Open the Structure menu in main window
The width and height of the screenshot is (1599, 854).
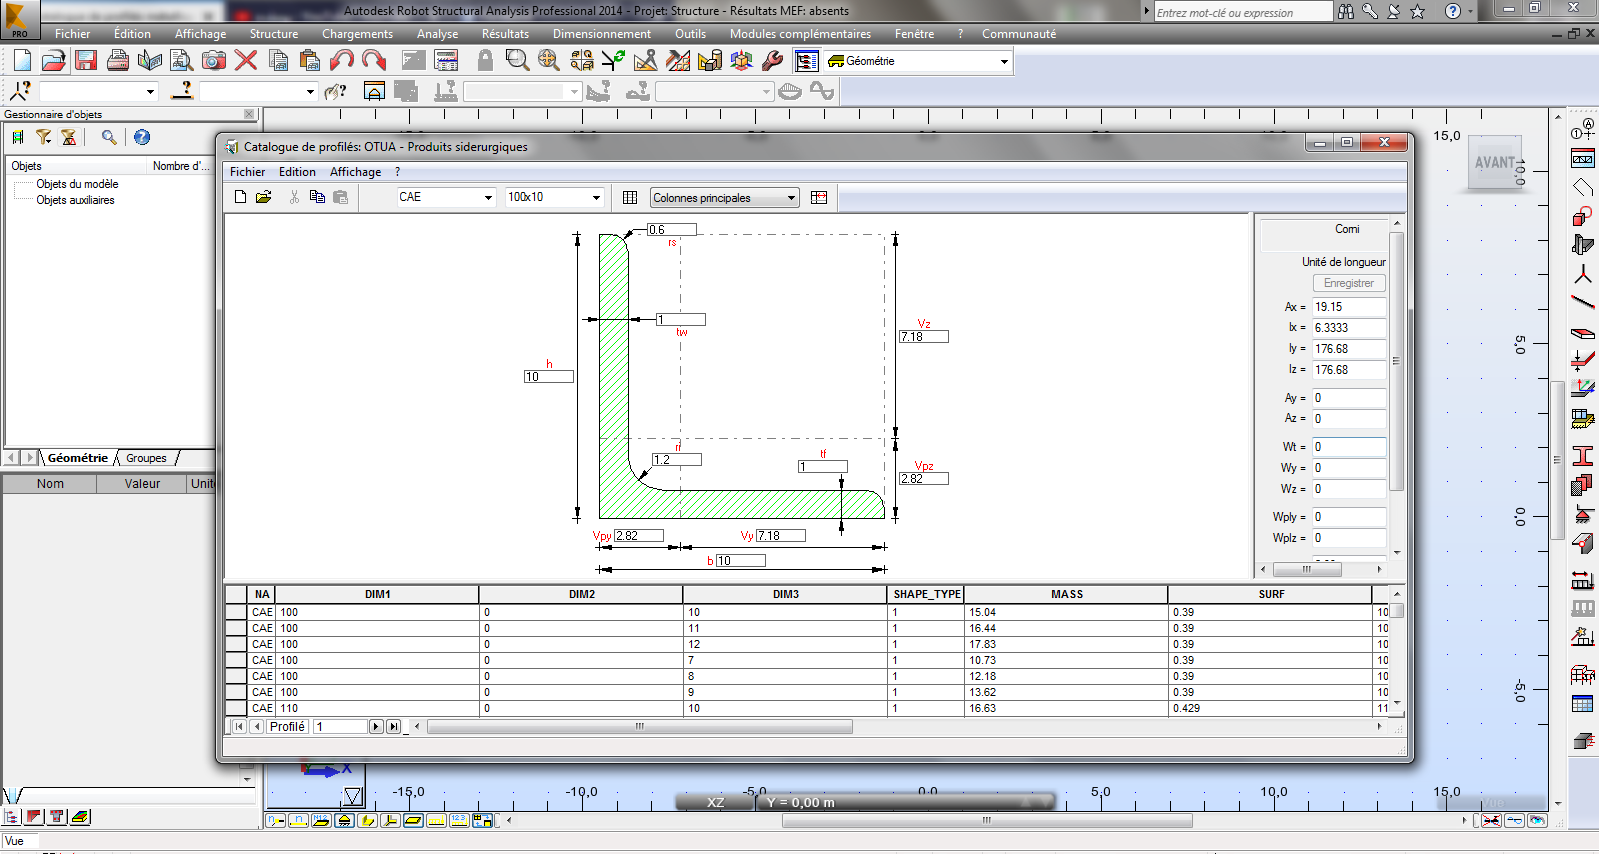point(274,34)
